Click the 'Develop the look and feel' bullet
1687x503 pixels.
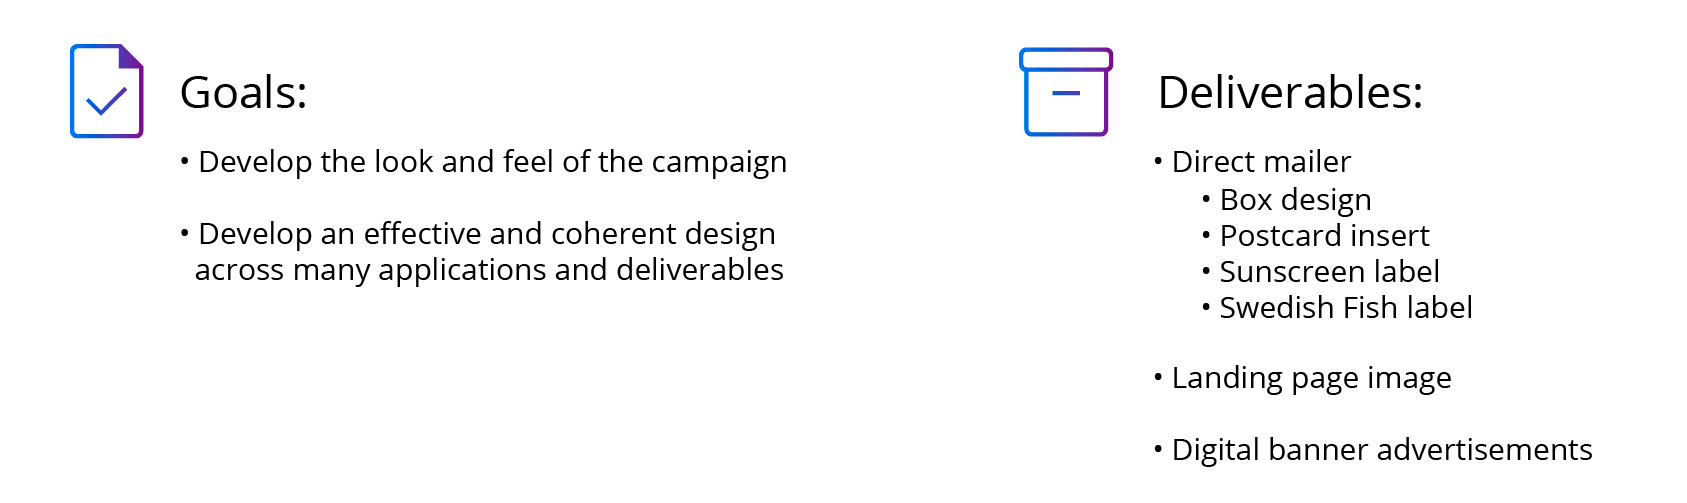pos(483,162)
